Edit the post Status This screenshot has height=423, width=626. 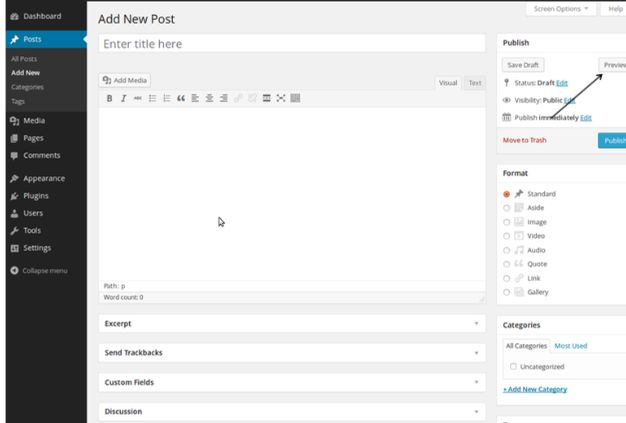tap(562, 83)
